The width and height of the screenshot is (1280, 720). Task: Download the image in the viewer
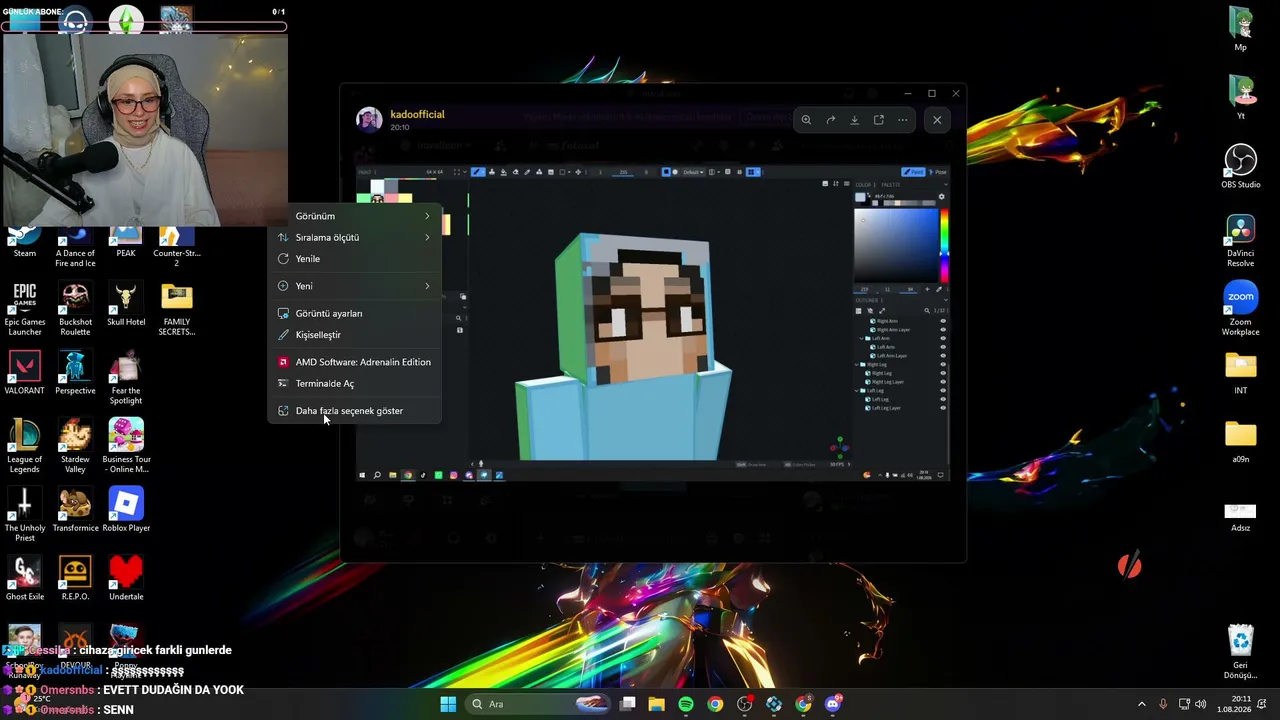point(854,120)
